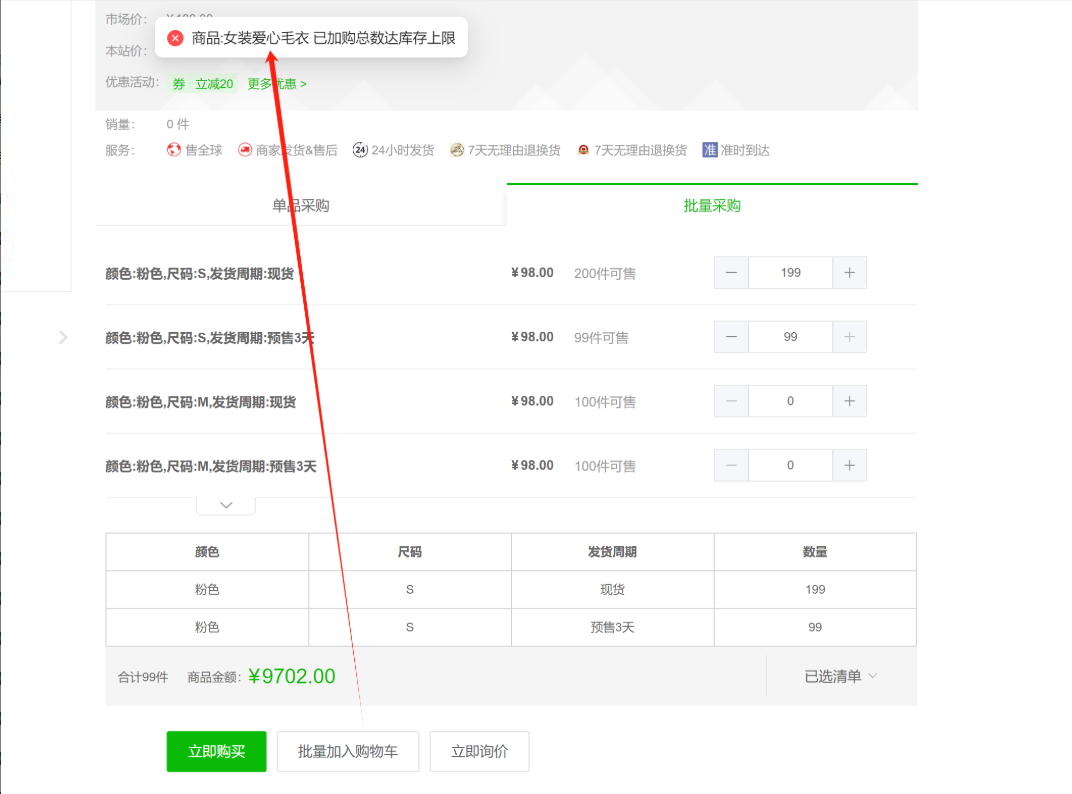The height and width of the screenshot is (794, 1072).
Task: Click the total amount ¥9702.00
Action: [291, 676]
